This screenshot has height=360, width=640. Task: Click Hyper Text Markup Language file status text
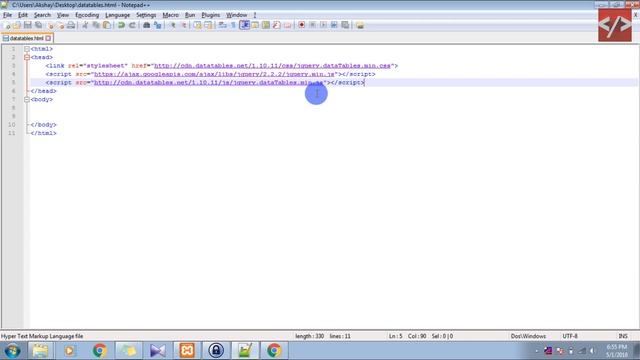[x=42, y=336]
